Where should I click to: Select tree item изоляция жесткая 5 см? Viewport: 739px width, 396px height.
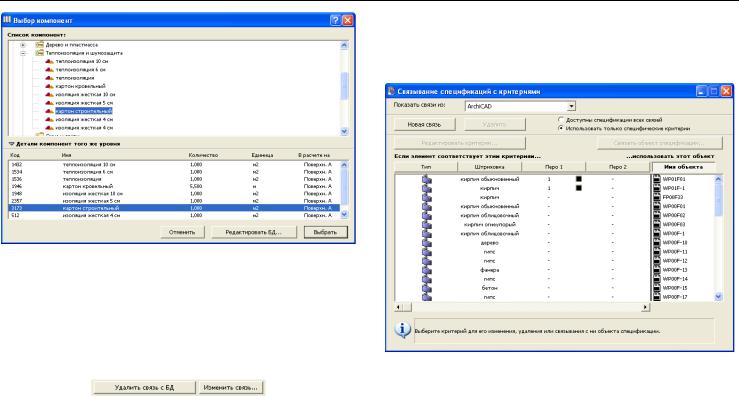point(84,103)
